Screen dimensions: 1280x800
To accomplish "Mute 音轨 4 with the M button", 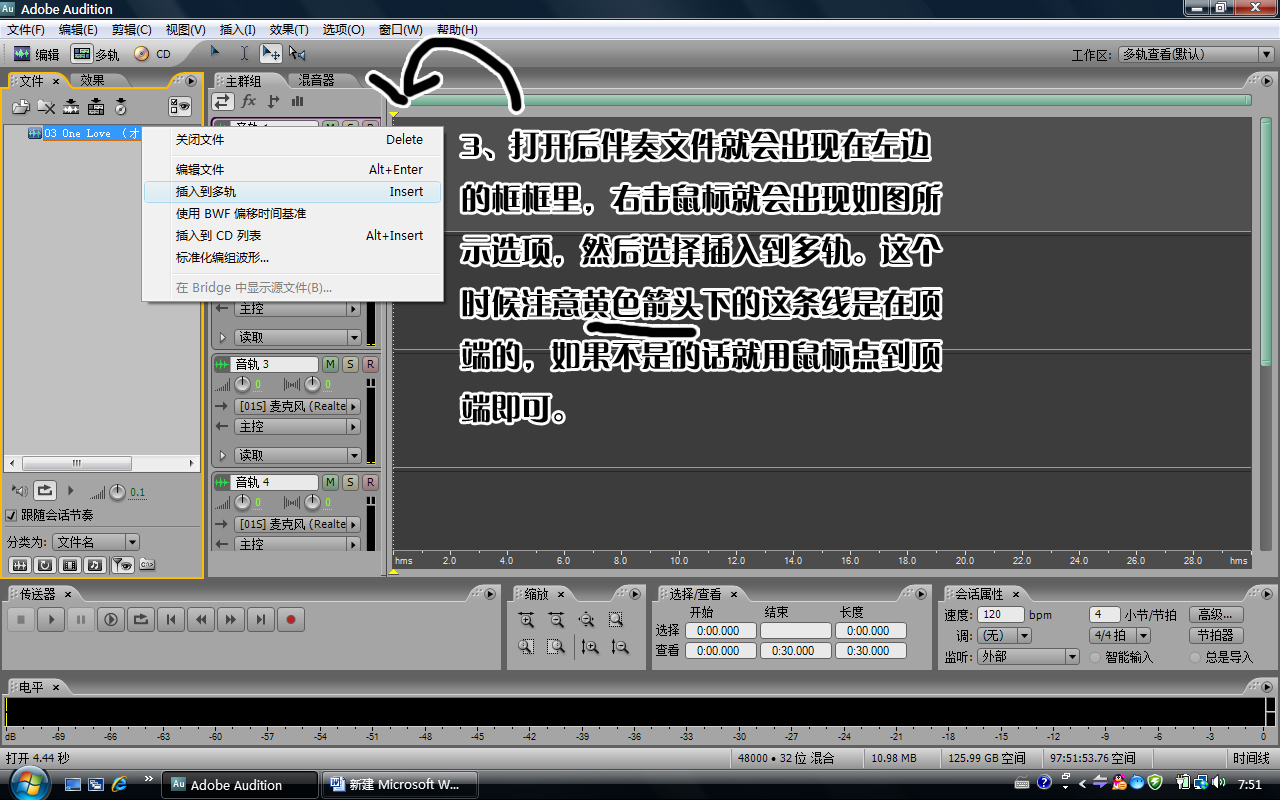I will coord(330,482).
